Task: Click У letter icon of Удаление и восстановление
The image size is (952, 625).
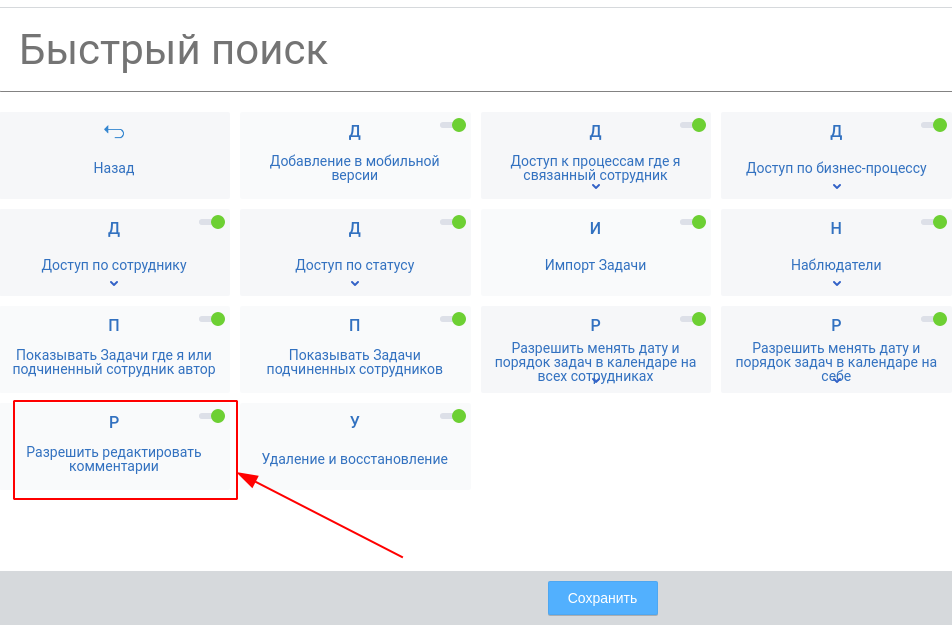Action: [355, 422]
